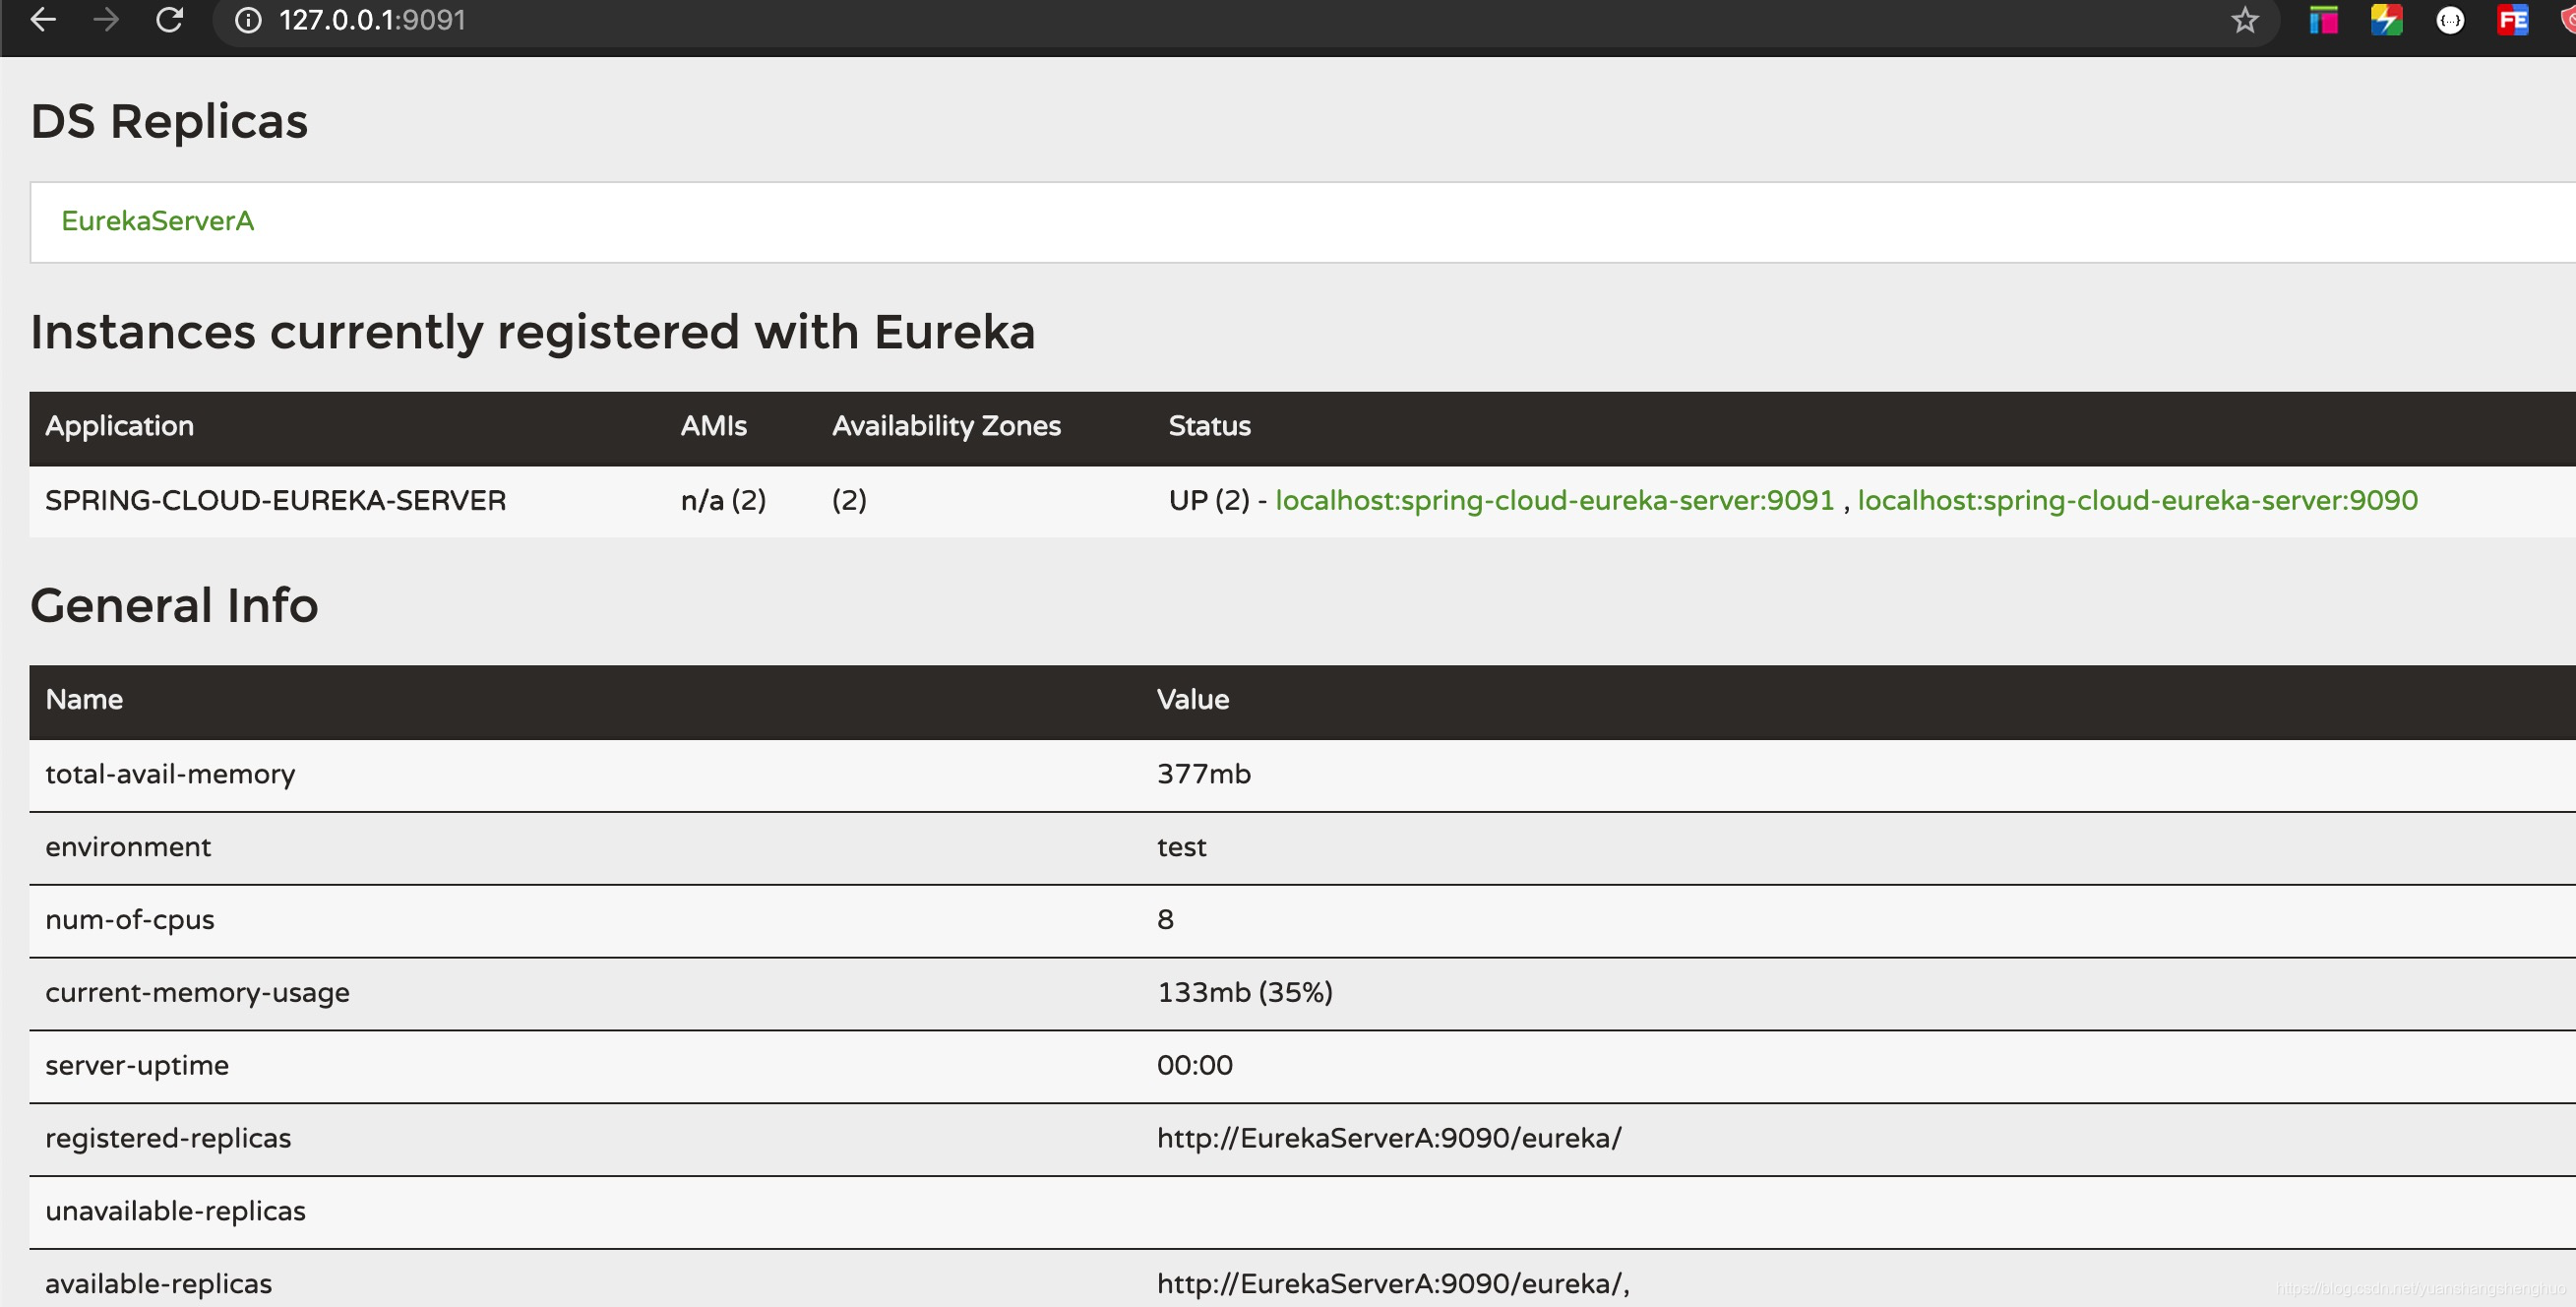Select SPRING-CLOUD-EUREKA-SERVER application name
The image size is (2576, 1307).
(276, 500)
